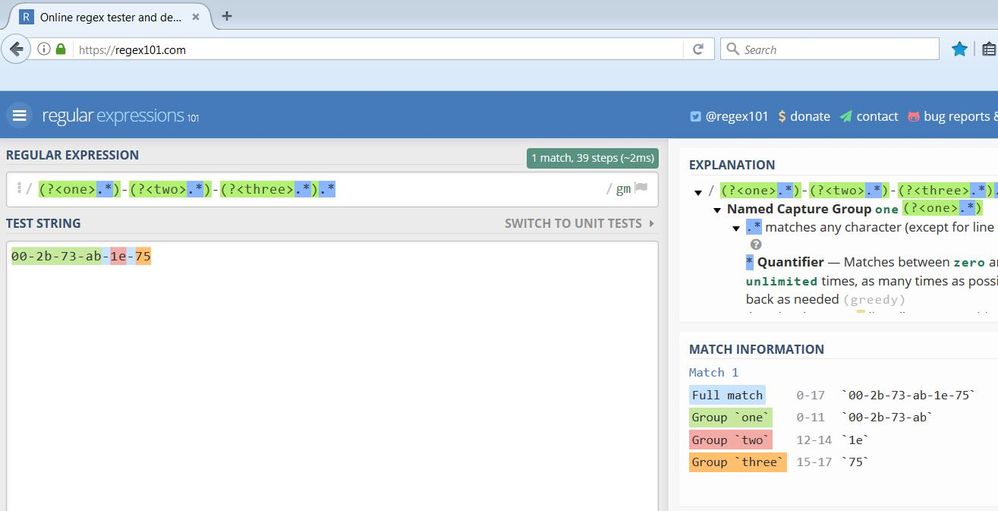This screenshot has height=511, width=998.
Task: Collapse the top-level regex explanation tree
Action: tap(697, 191)
